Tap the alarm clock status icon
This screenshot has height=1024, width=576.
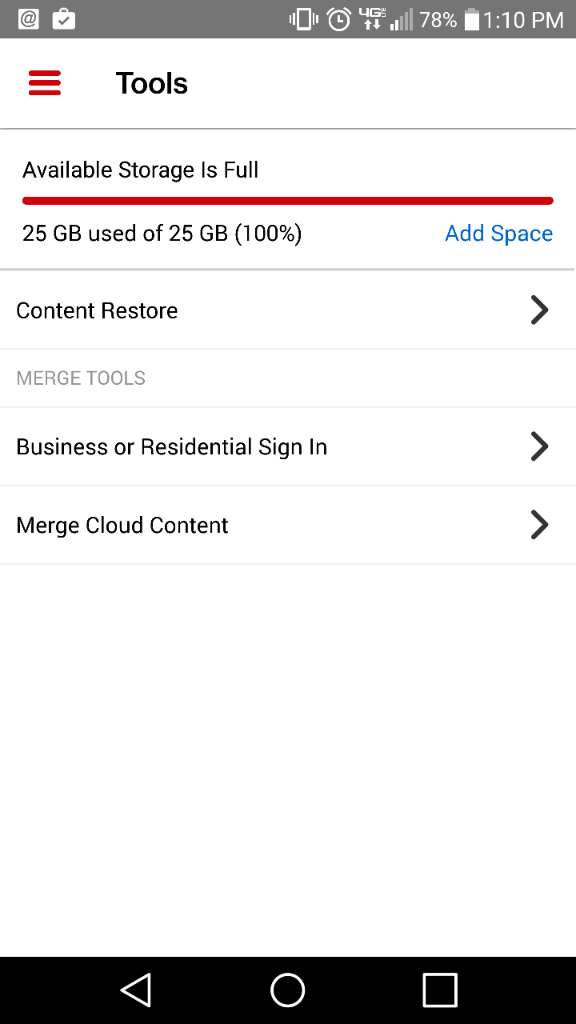(339, 20)
